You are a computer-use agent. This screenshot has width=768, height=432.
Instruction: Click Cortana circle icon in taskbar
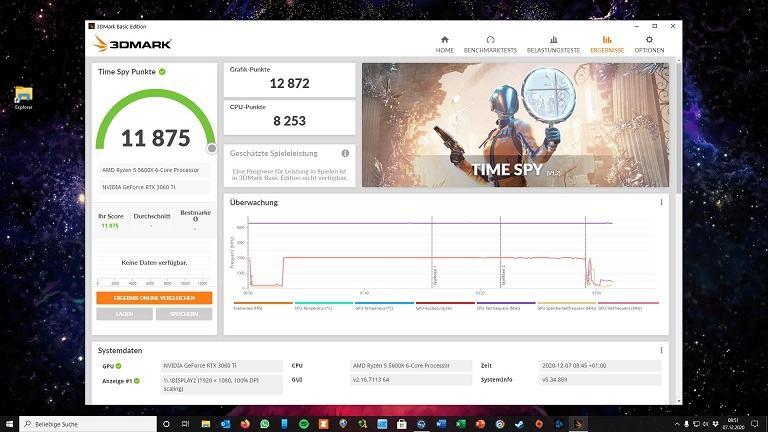tap(166, 424)
